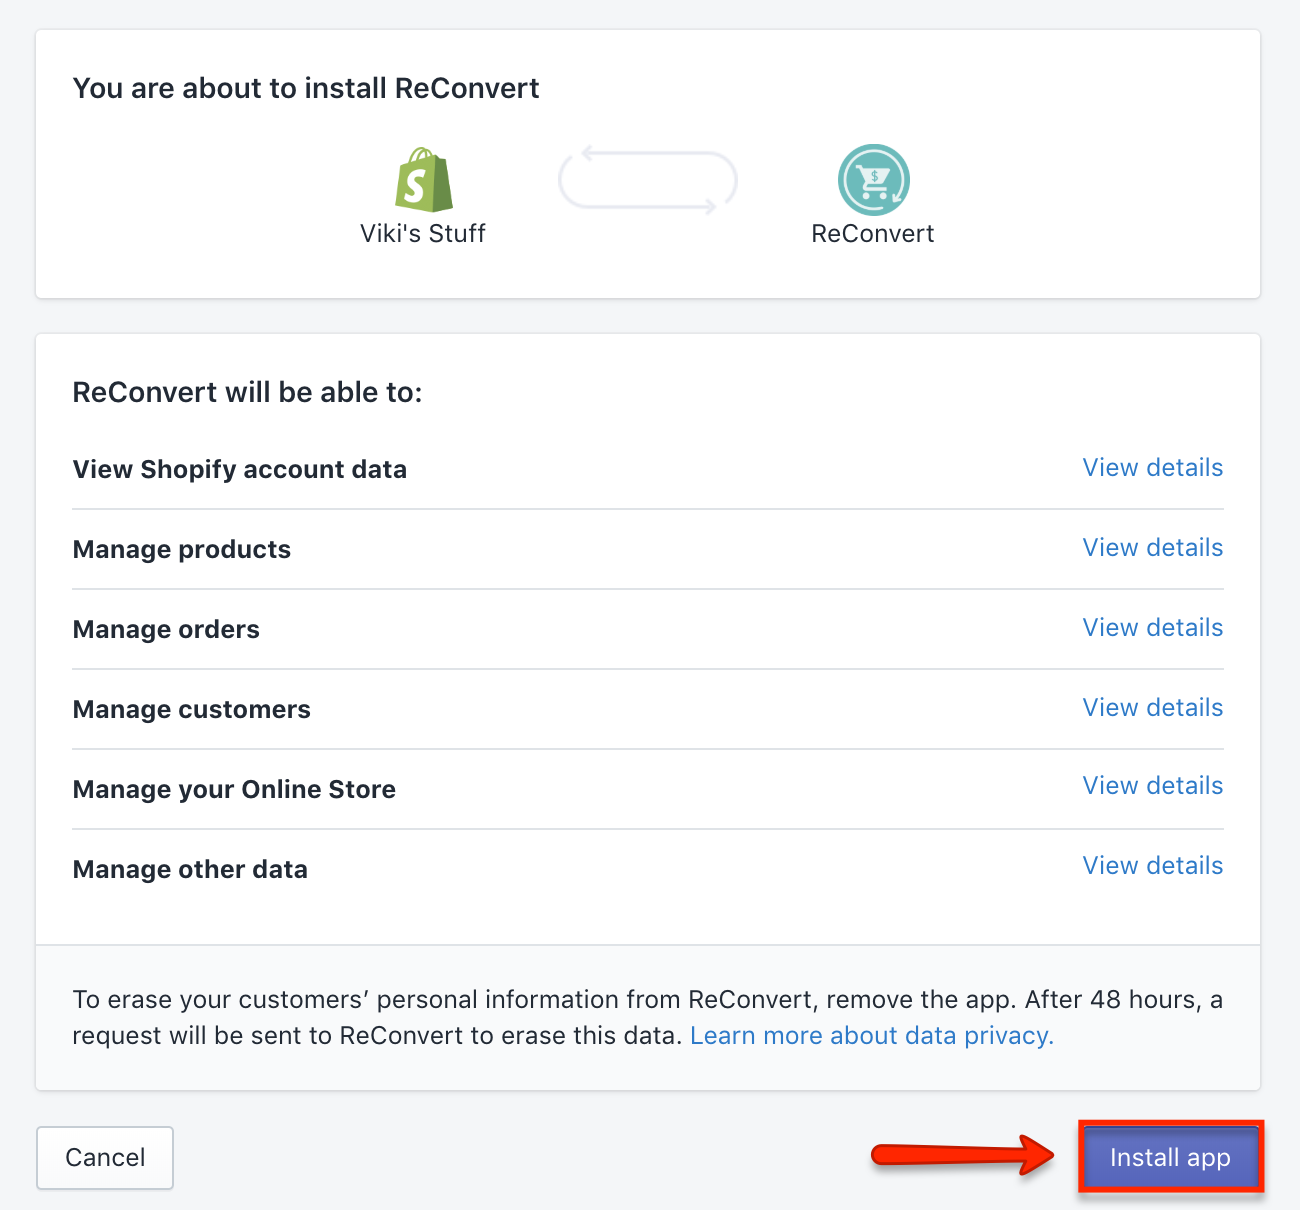Screen dimensions: 1300x1210
Task: Click the 'View Shopify account data' permission text
Action: coord(240,470)
